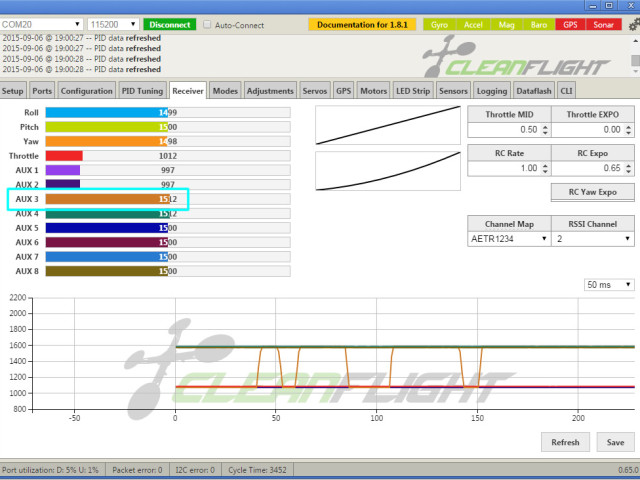Screen dimensions: 640x480
Task: Open the 115200 baud rate dropdown
Action: pos(113,24)
